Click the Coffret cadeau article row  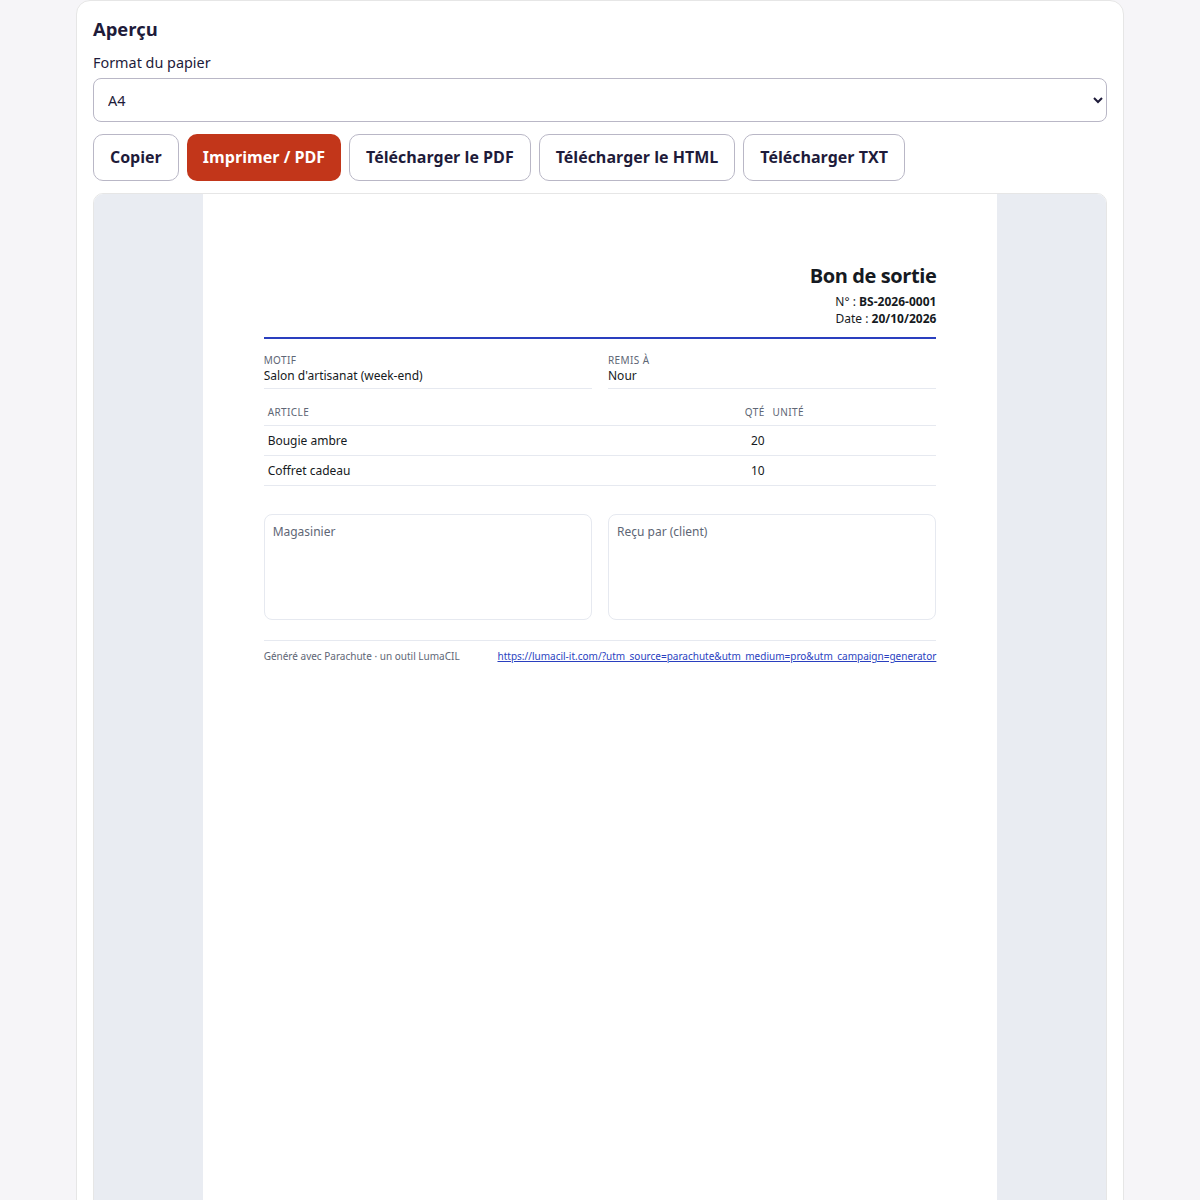(x=600, y=471)
